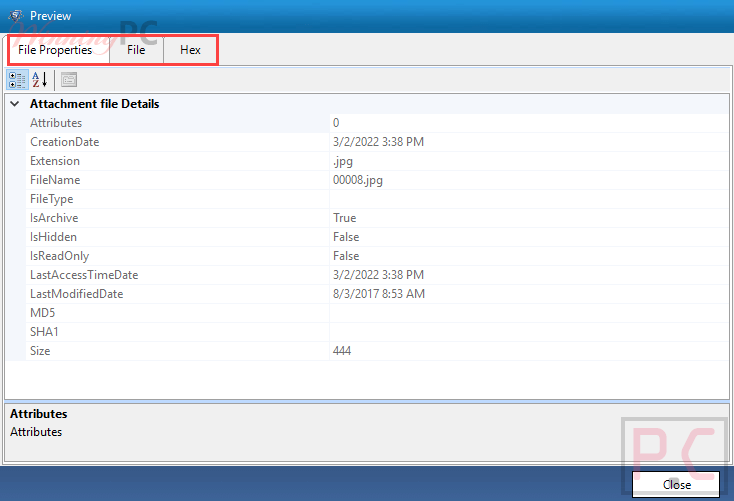The image size is (734, 501).
Task: Click the empty FileType value field
Action: [529, 199]
